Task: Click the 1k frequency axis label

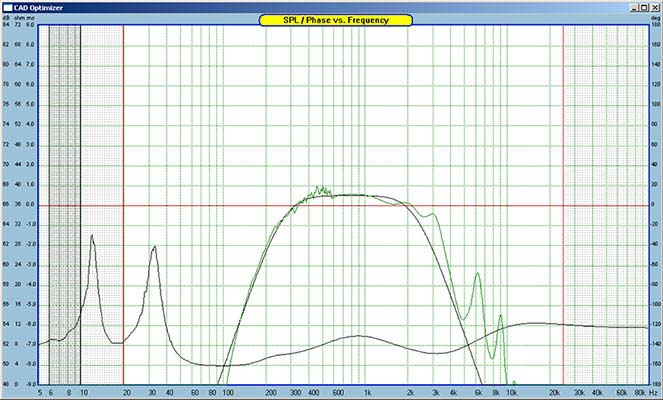Action: pyautogui.click(x=370, y=393)
